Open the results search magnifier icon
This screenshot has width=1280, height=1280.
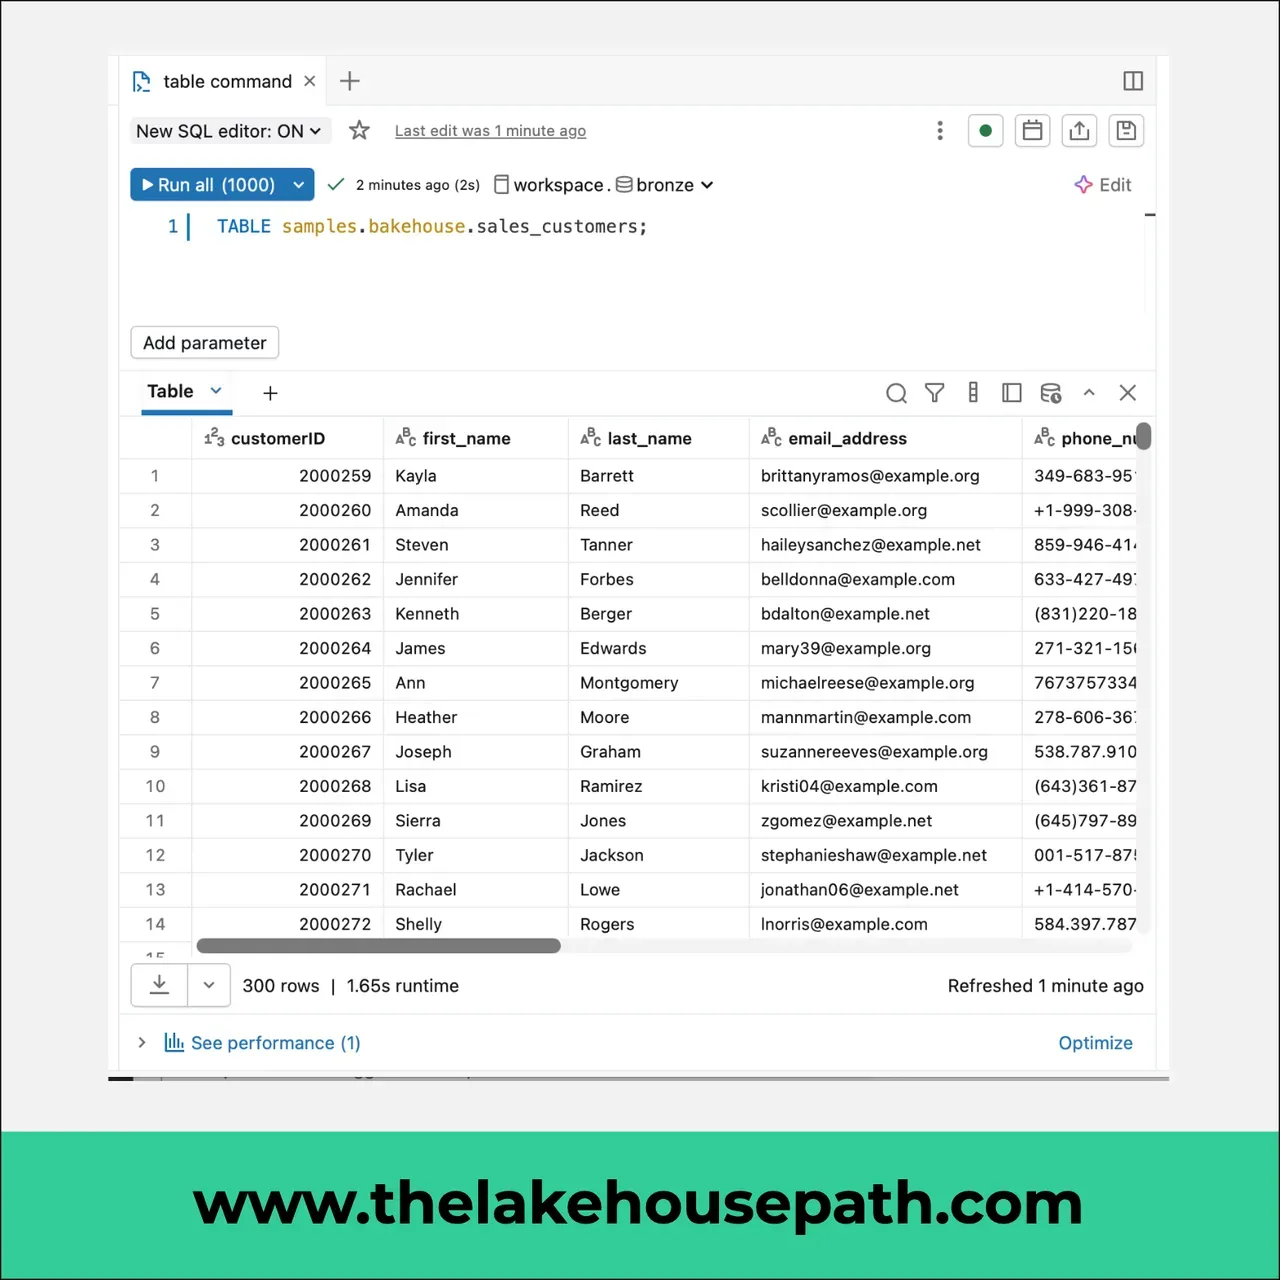[896, 393]
